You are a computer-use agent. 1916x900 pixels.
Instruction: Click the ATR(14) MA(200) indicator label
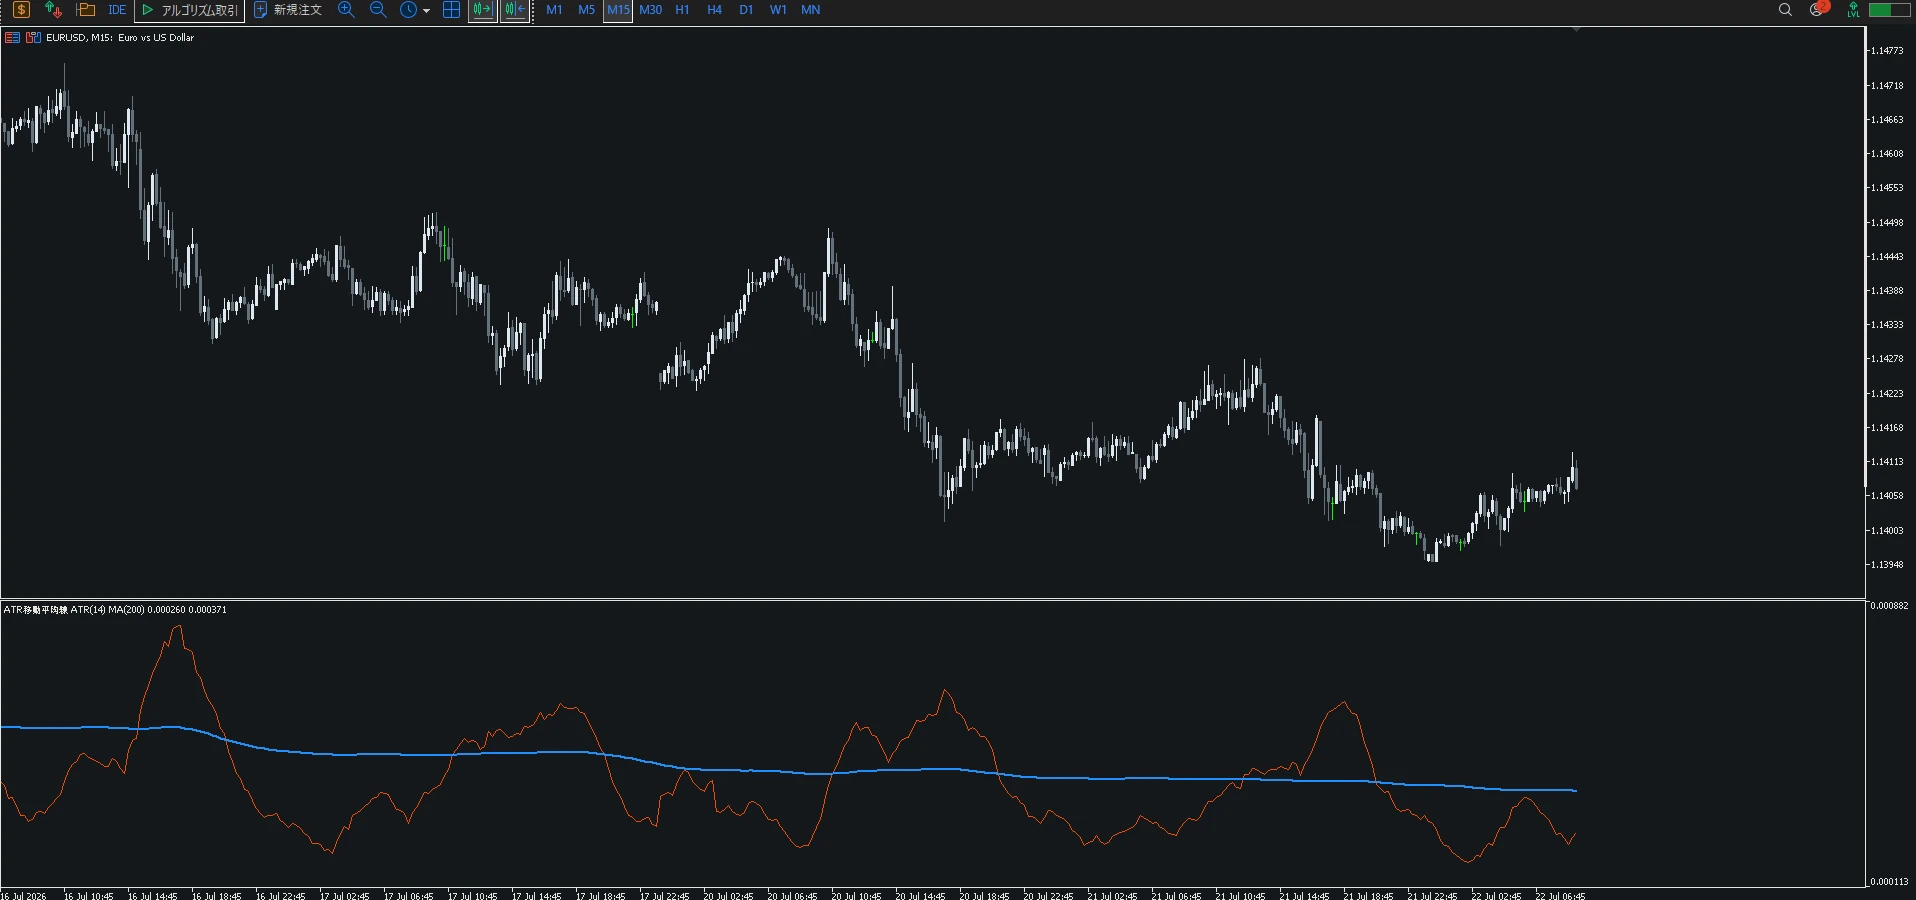tap(115, 609)
